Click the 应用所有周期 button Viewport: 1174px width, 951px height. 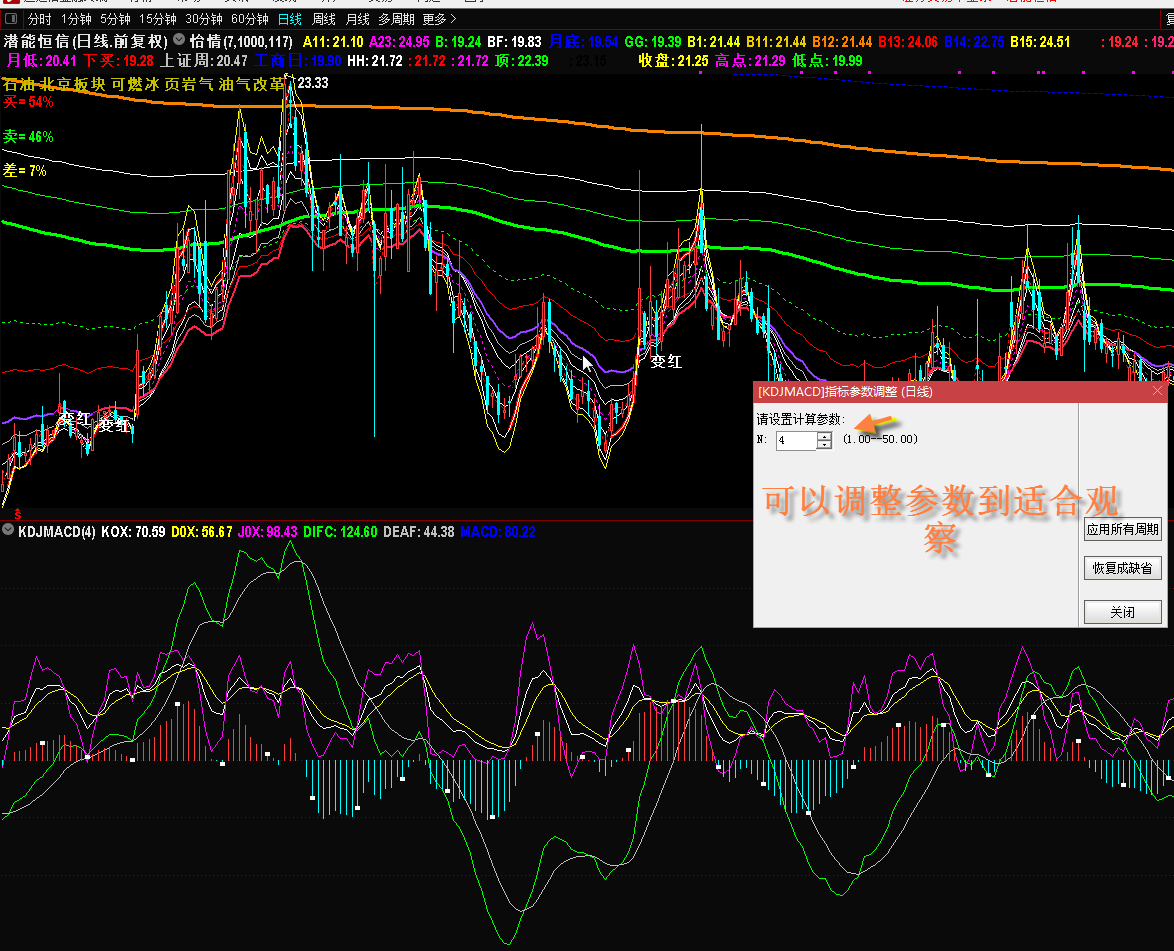1122,529
